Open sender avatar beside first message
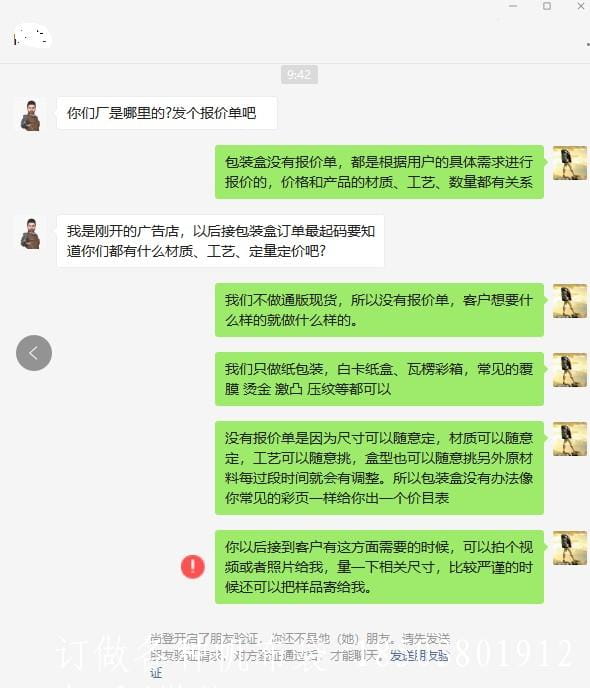 (31, 115)
